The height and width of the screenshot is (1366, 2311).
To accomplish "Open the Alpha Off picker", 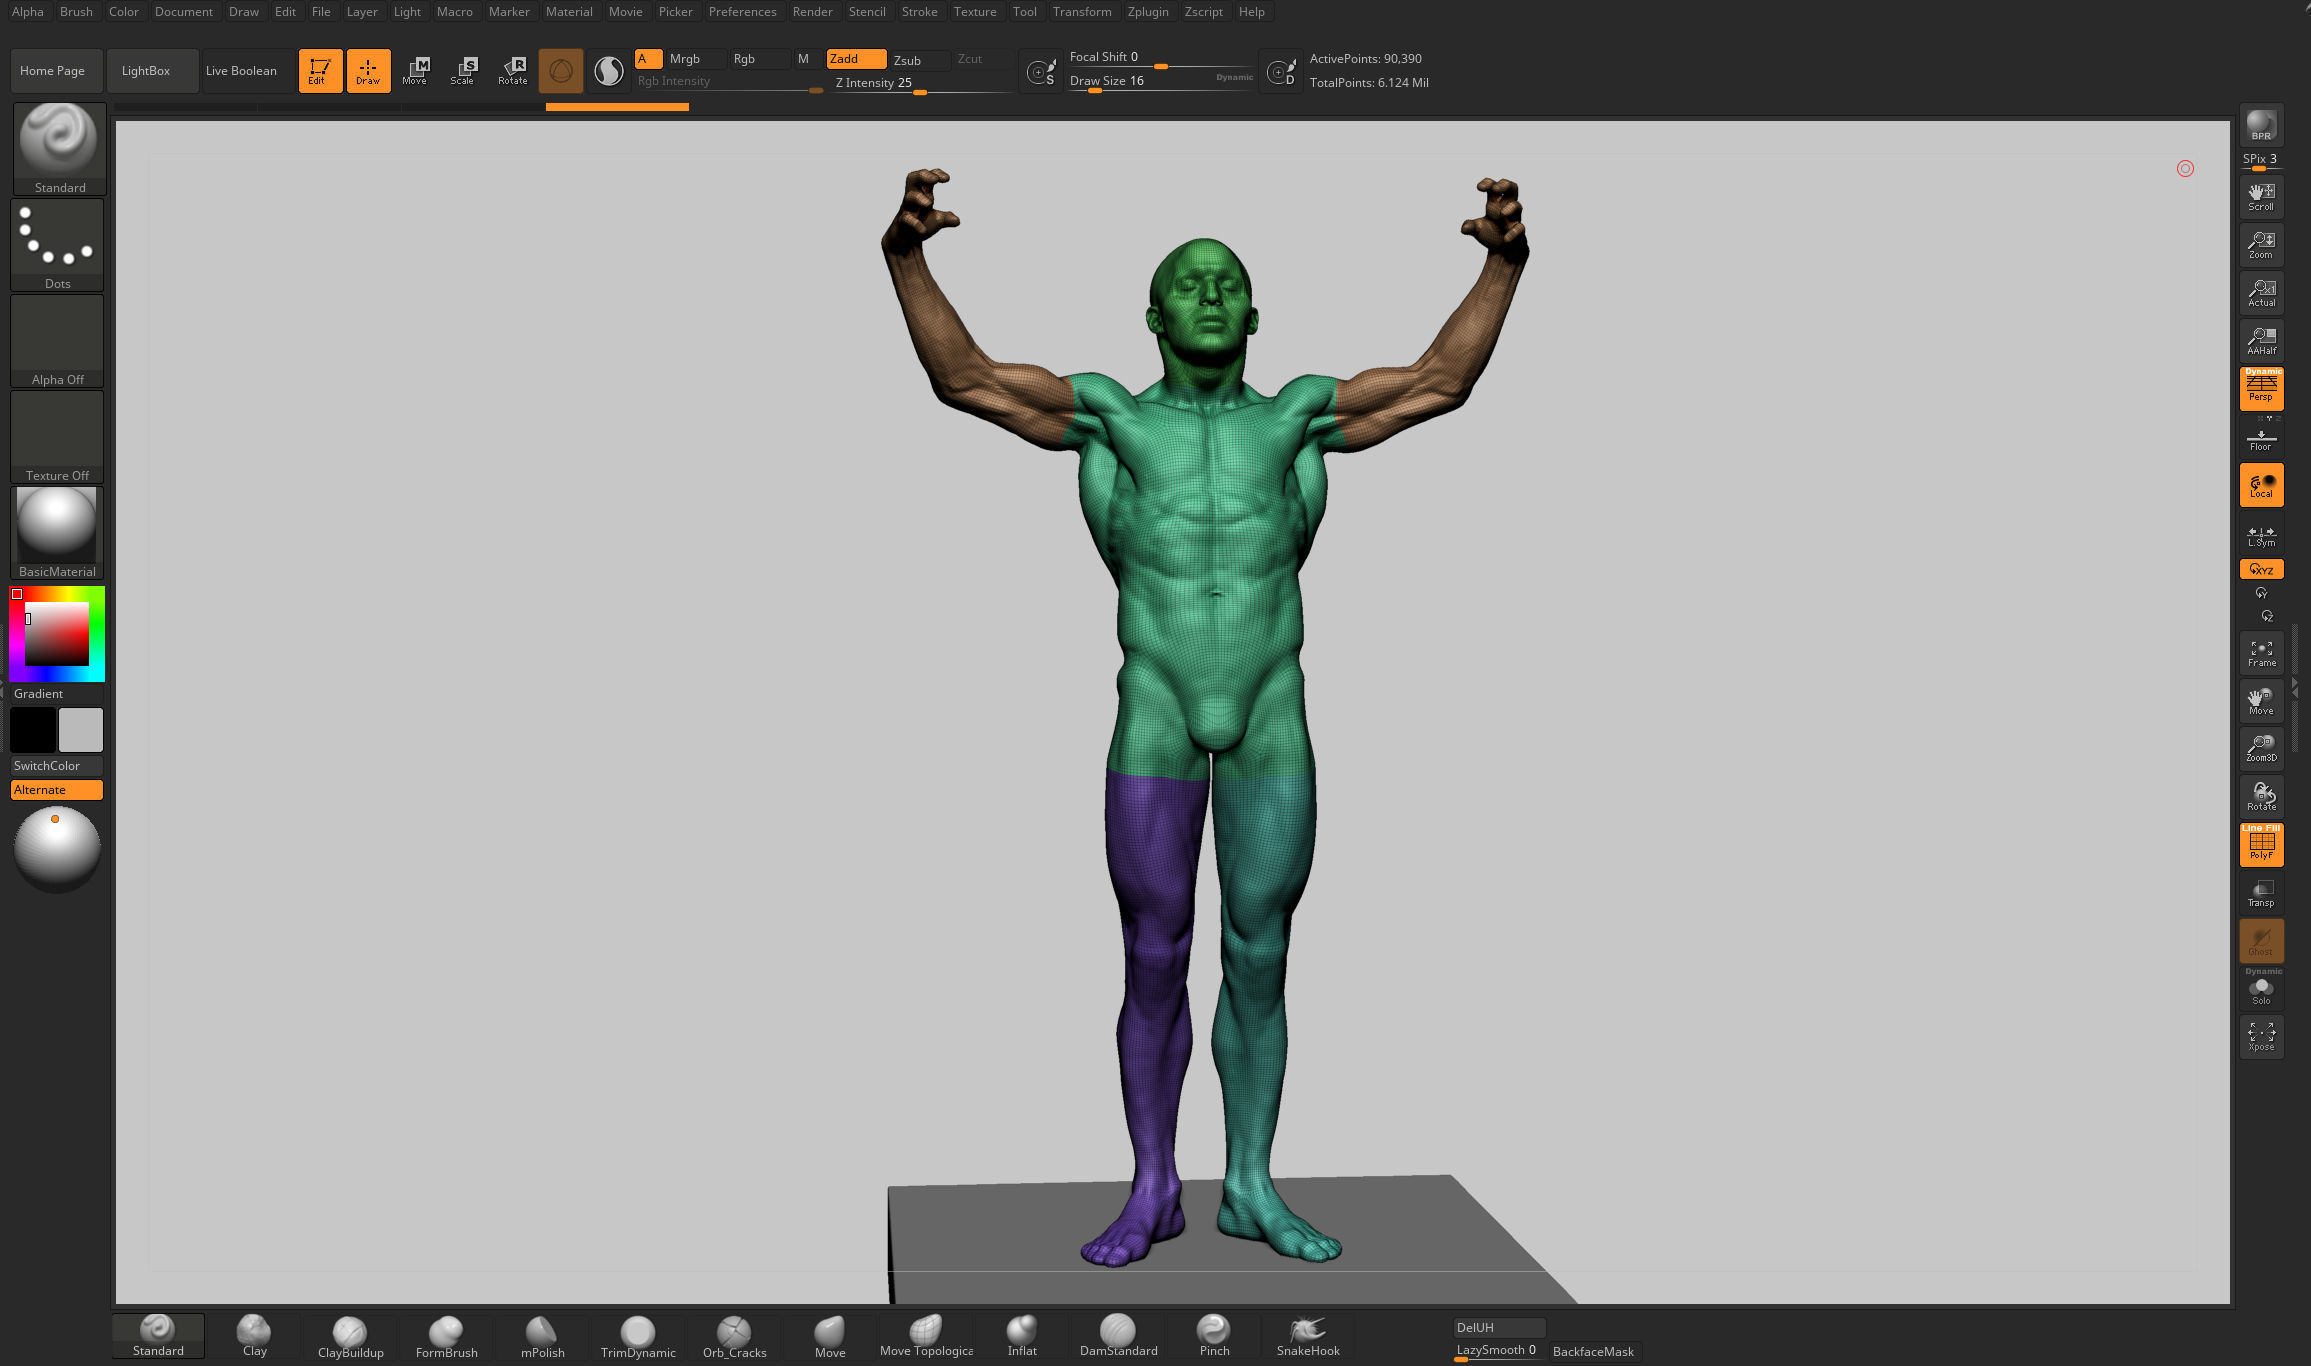I will [x=57, y=341].
